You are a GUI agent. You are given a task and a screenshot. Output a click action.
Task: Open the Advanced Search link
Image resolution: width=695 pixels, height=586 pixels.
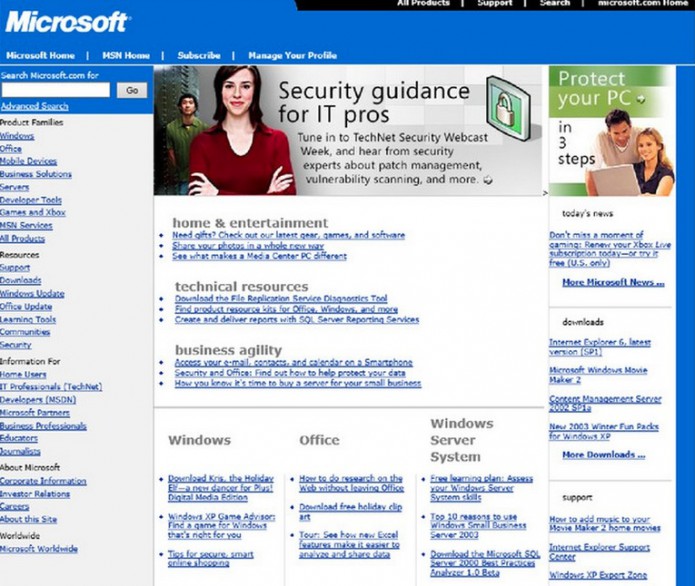[34, 106]
